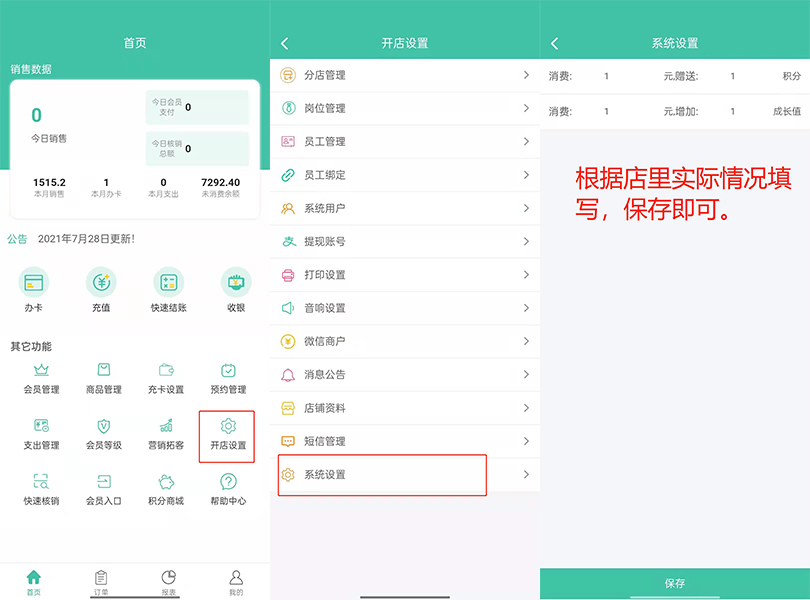Edit the 元,赠送 points value field
The height and width of the screenshot is (600, 810).
click(x=732, y=76)
